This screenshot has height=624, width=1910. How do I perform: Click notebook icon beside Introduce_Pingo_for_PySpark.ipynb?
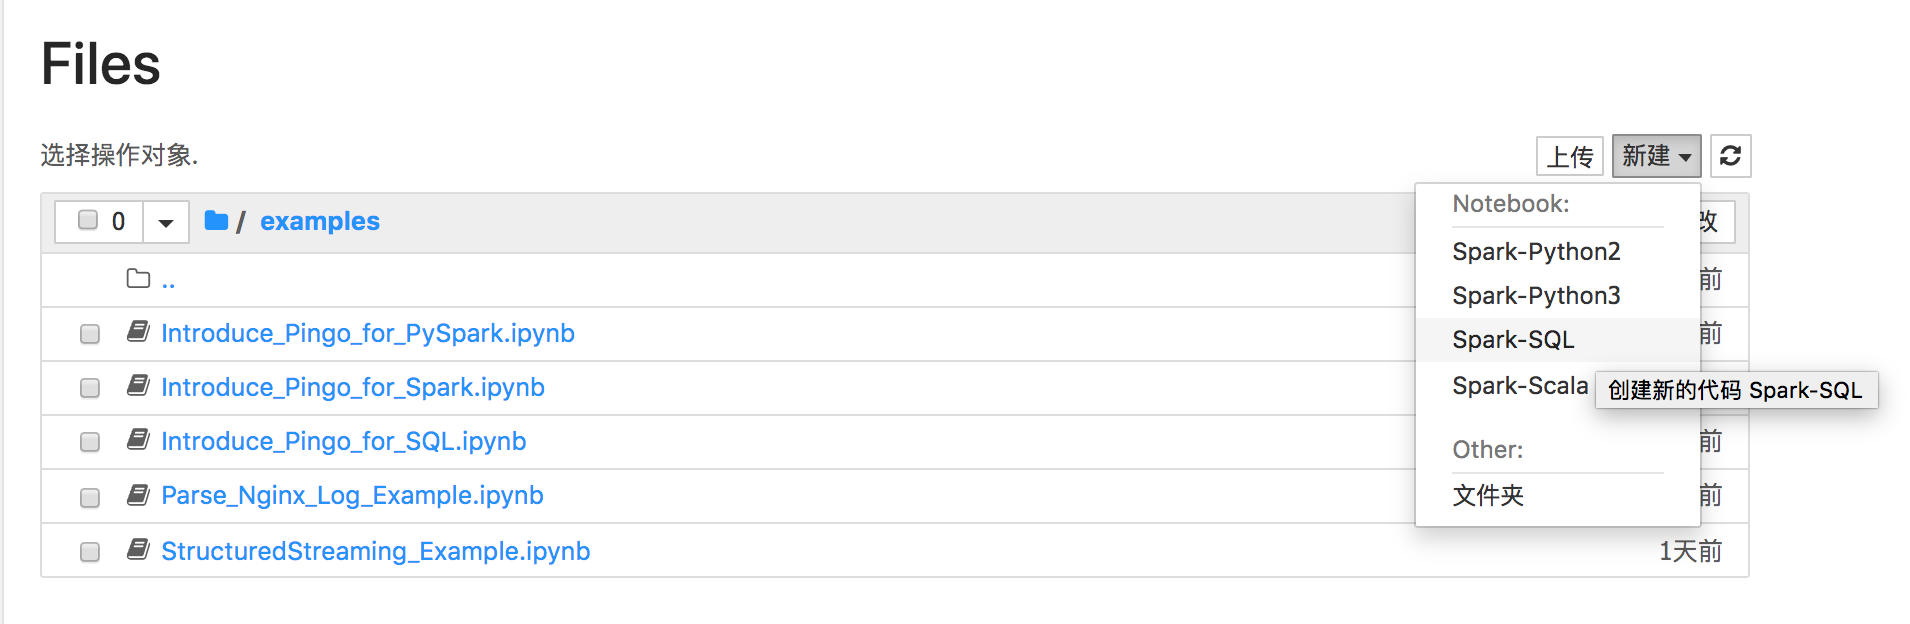139,332
